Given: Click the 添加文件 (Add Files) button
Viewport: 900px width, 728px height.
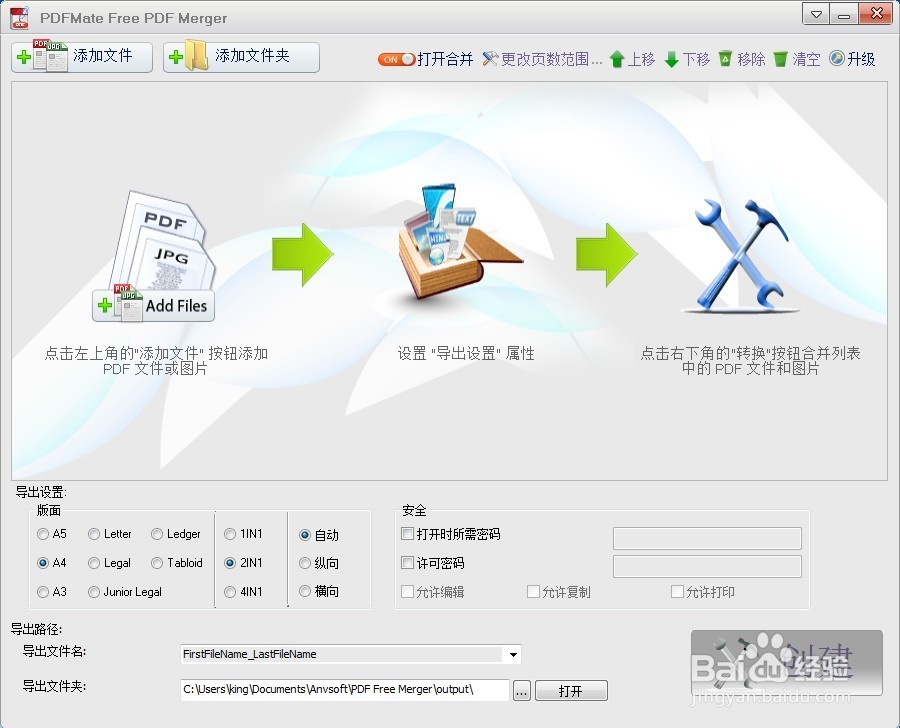Looking at the screenshot, I should (82, 57).
